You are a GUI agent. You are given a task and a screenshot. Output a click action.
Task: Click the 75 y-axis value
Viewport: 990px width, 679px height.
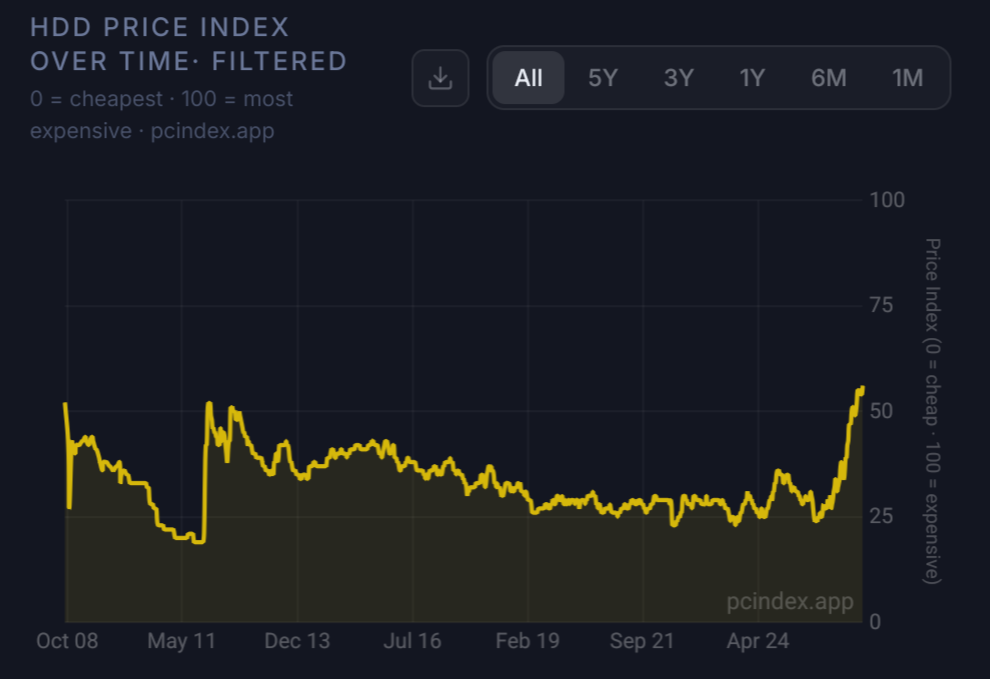coord(881,306)
